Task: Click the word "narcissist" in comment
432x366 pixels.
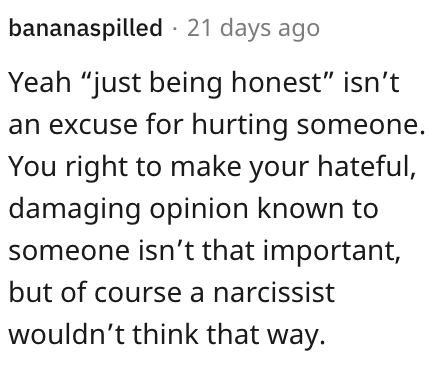Action: pyautogui.click(x=274, y=292)
